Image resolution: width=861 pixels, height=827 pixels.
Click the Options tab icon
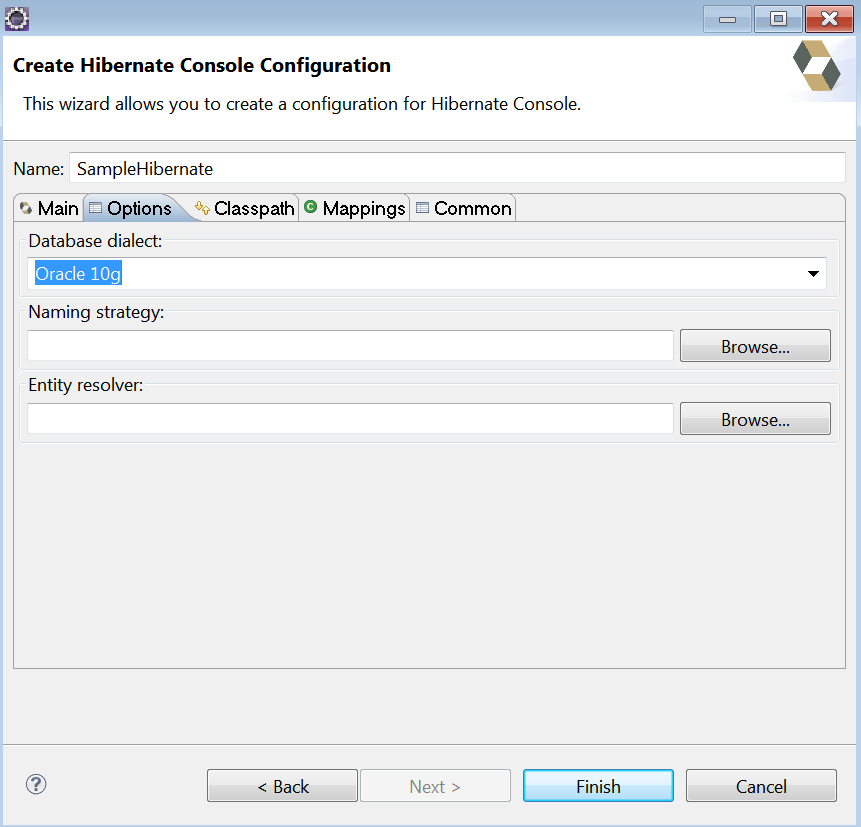pyautogui.click(x=95, y=208)
